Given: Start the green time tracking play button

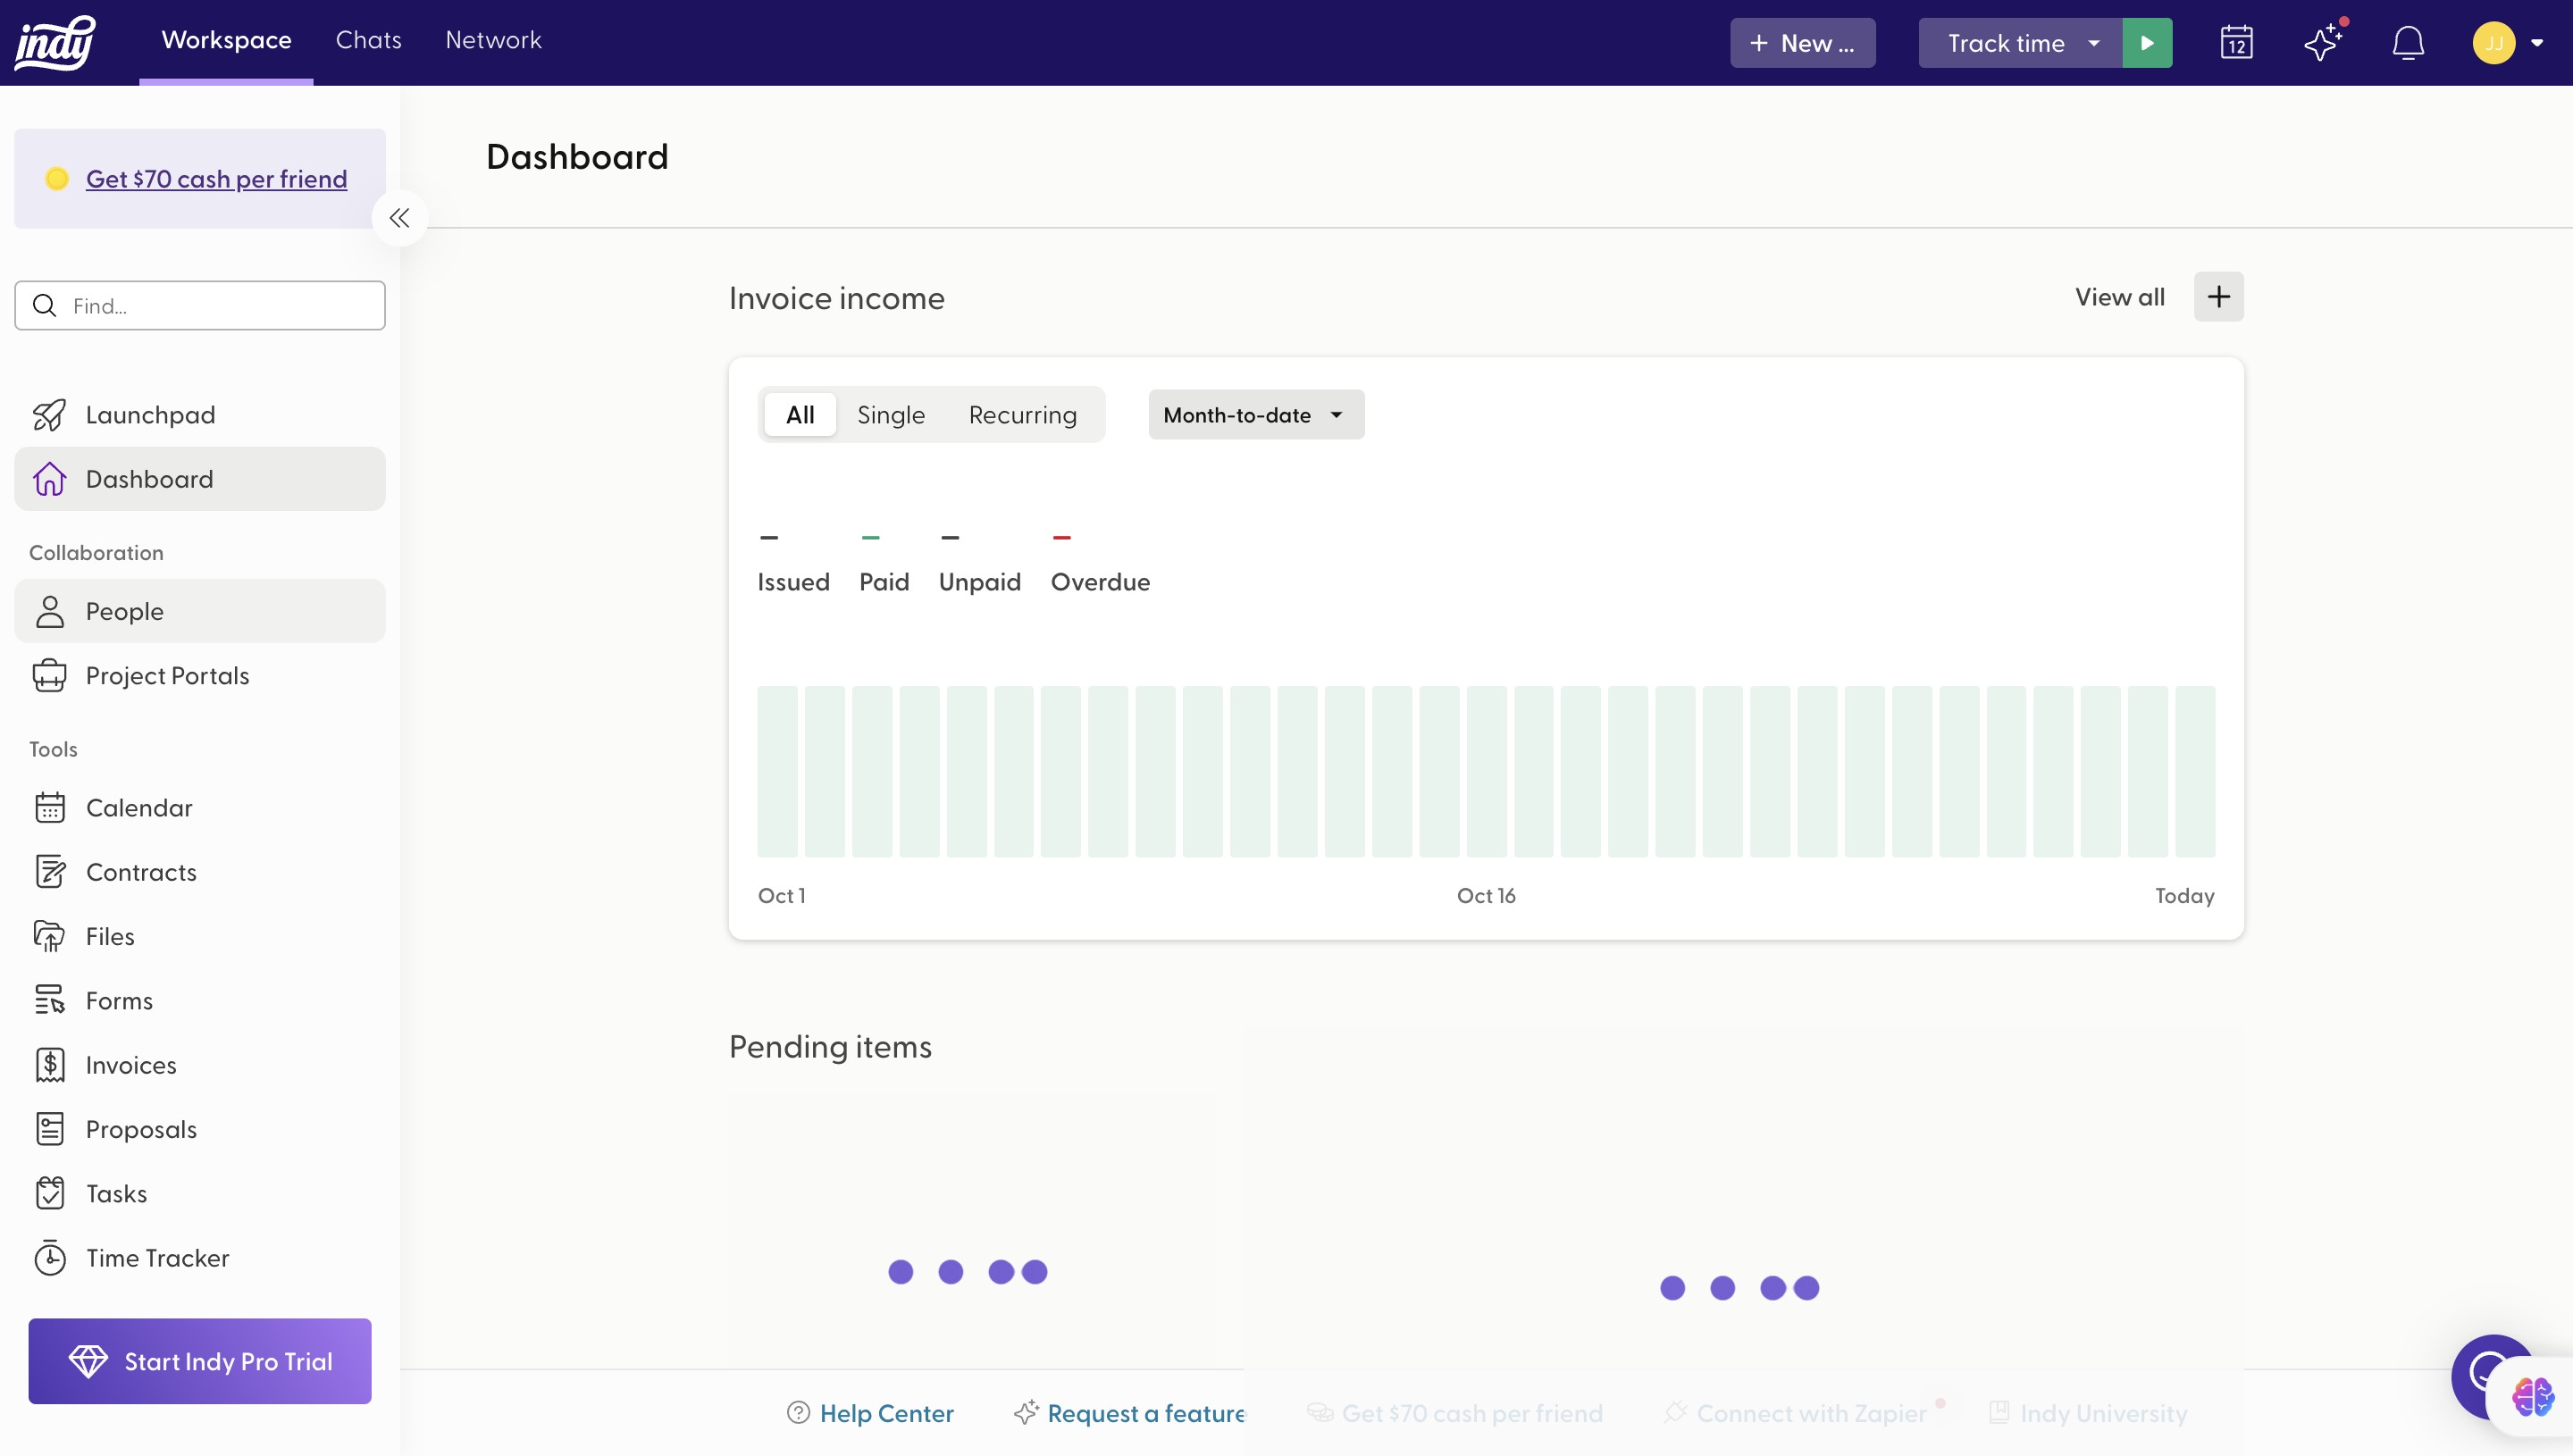Looking at the screenshot, I should (2146, 43).
